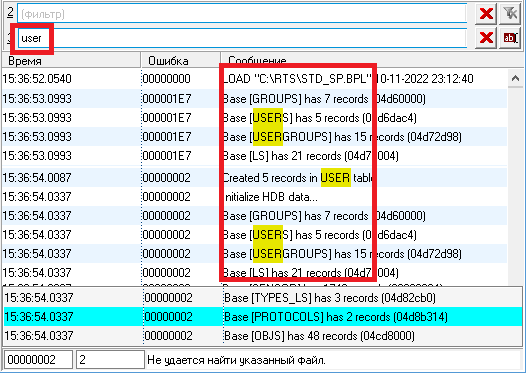Click the 'Ошибка' column header
The width and height of the screenshot is (526, 373).
click(180, 61)
